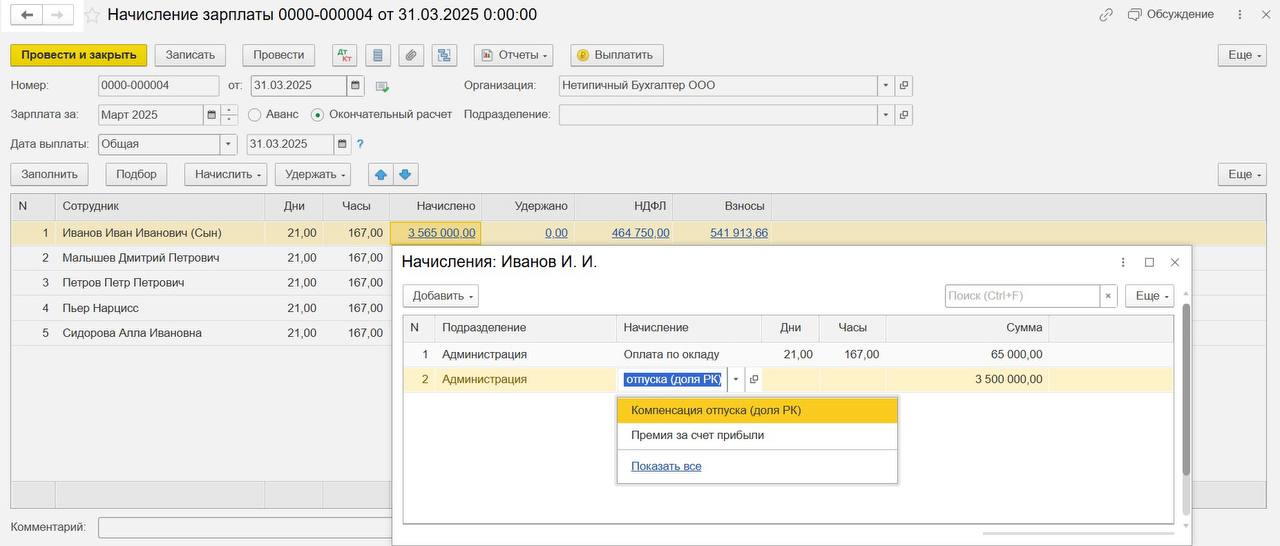
Task: Click Заполнить button
Action: tap(50, 174)
